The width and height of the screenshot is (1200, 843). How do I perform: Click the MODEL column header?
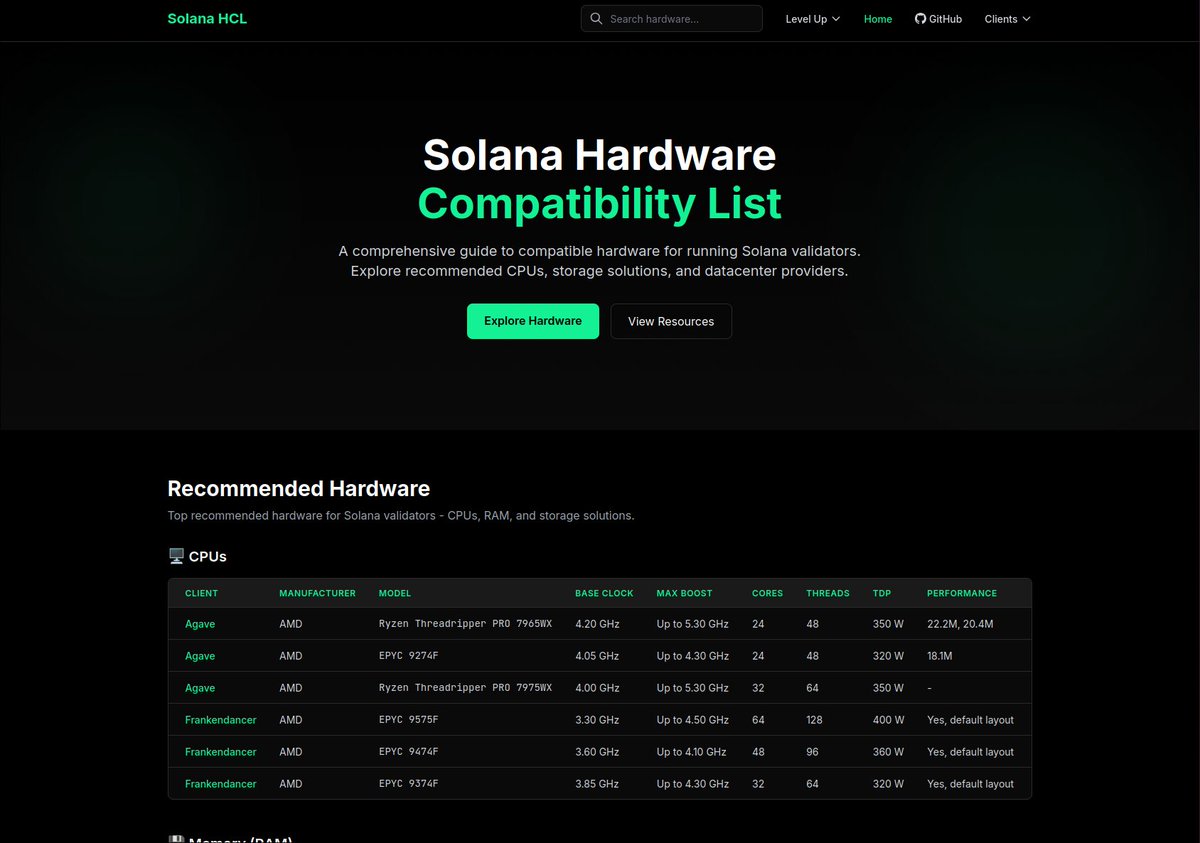[395, 593]
